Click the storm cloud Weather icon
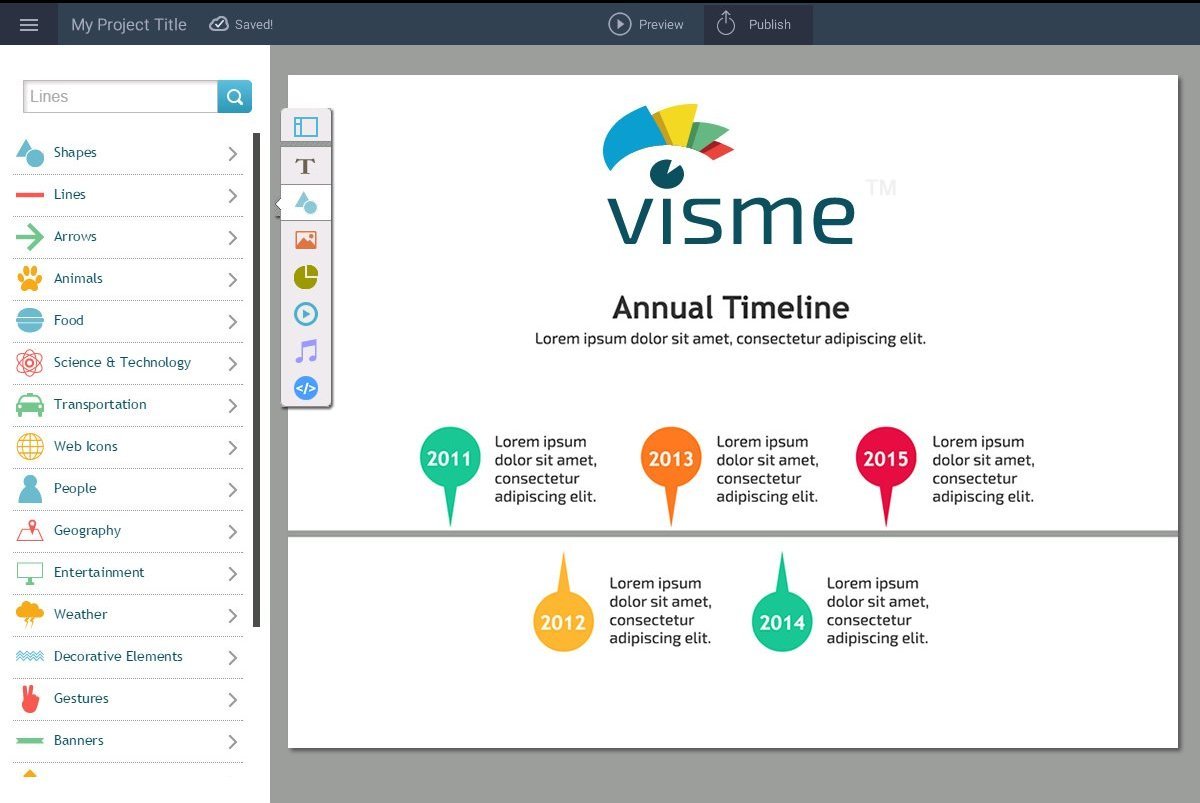The width and height of the screenshot is (1200, 803). click(30, 615)
